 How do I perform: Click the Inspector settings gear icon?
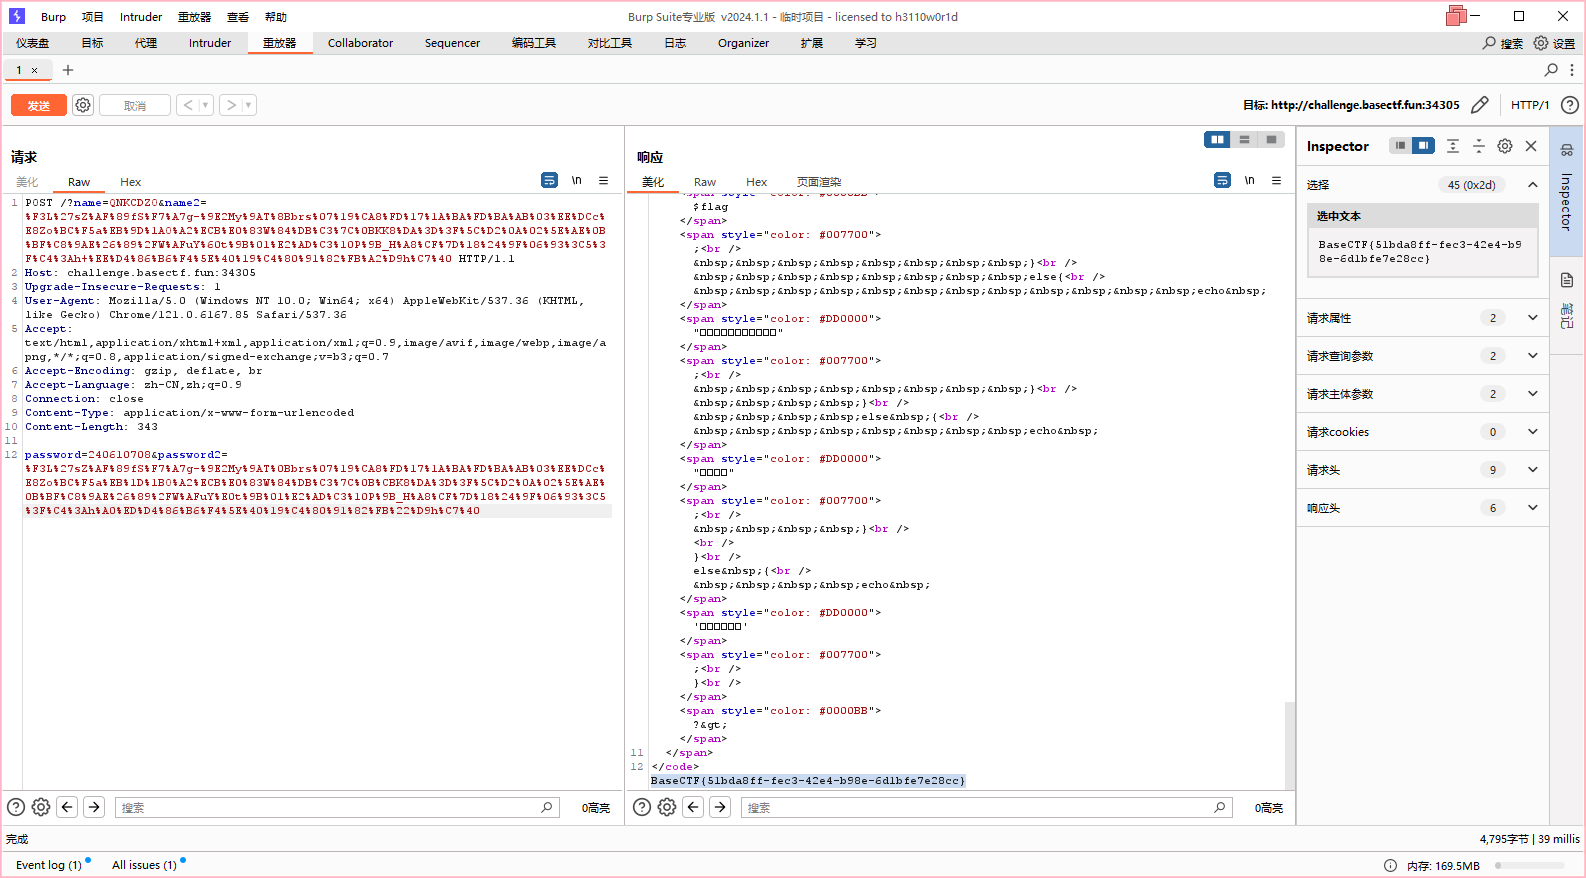(1505, 146)
